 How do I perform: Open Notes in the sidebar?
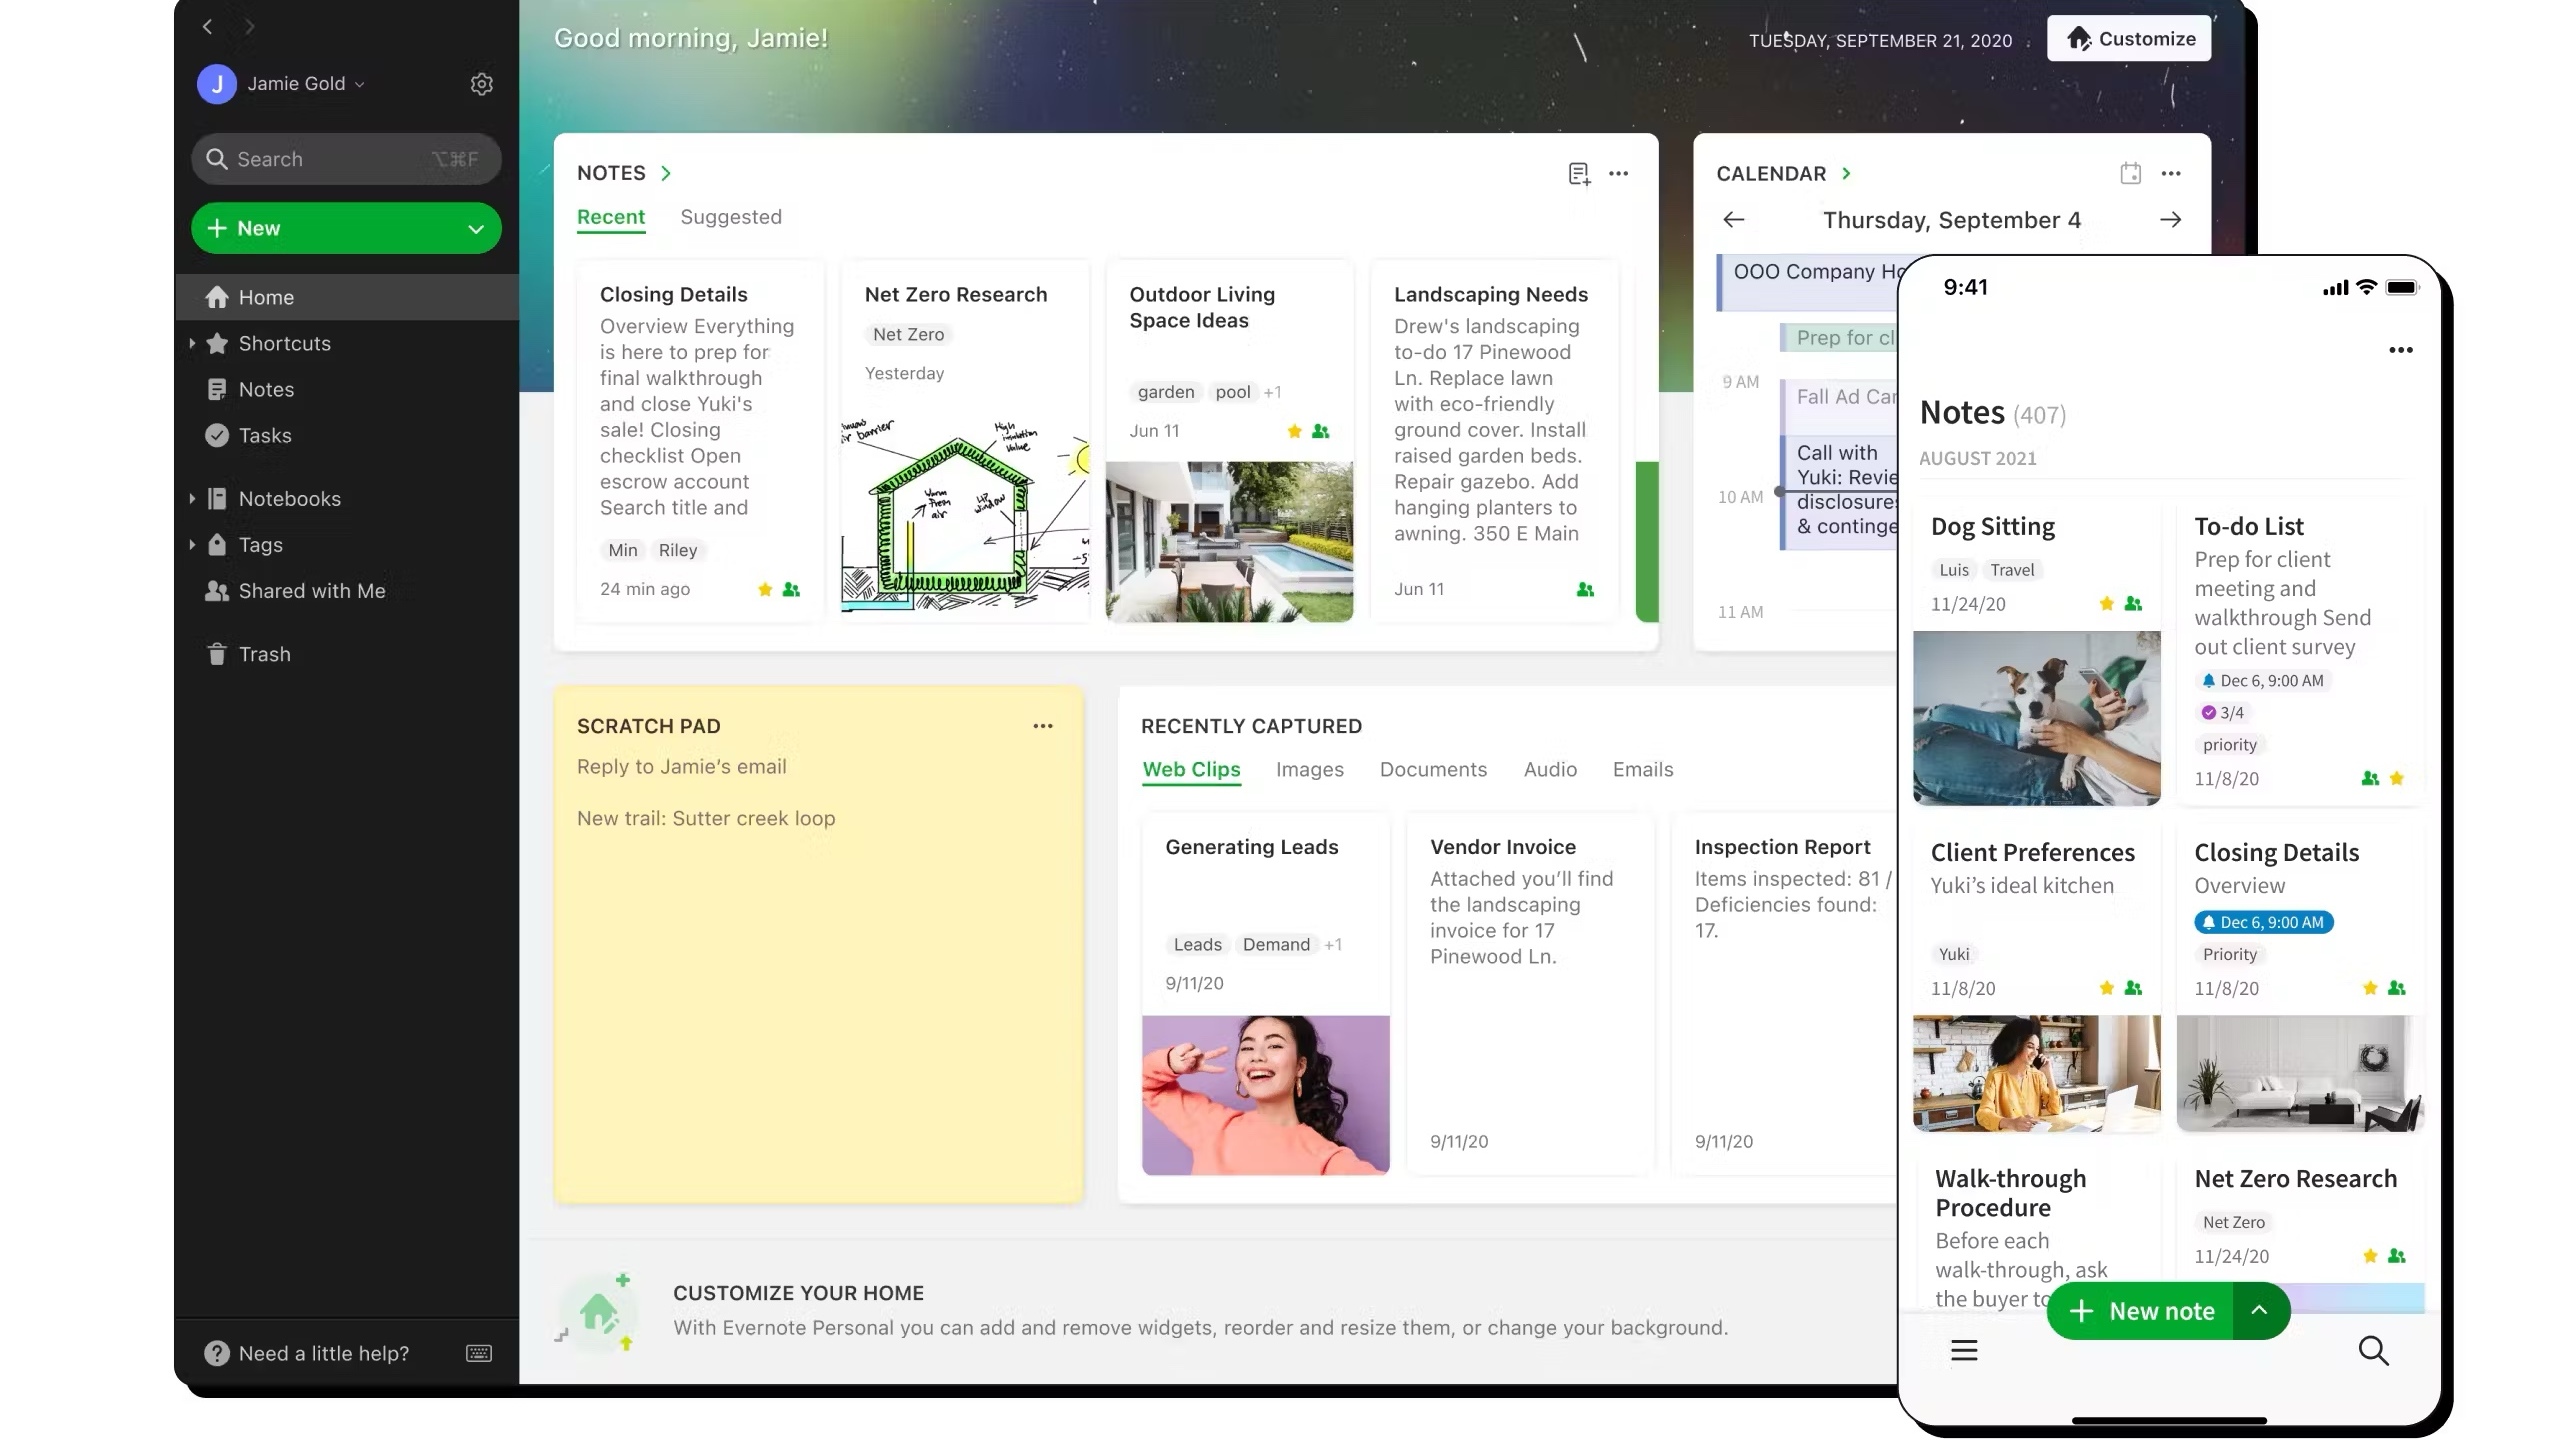point(346,389)
